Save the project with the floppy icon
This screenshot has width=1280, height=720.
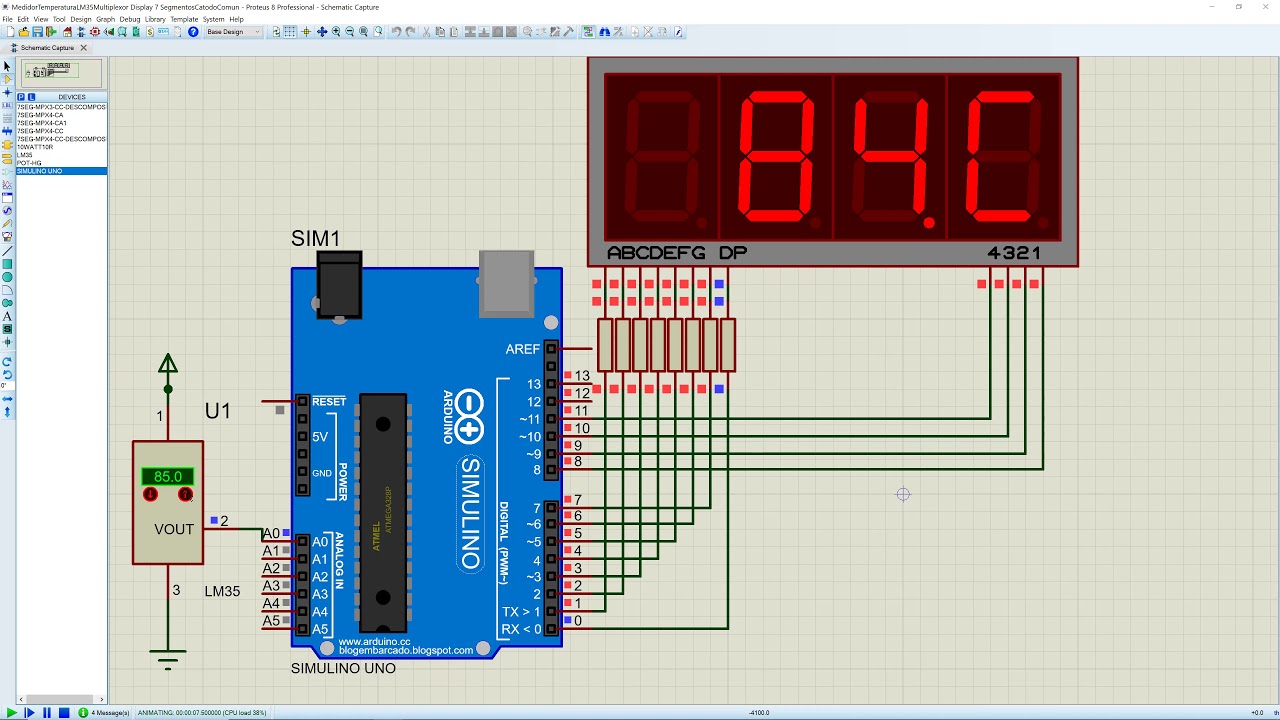click(37, 32)
